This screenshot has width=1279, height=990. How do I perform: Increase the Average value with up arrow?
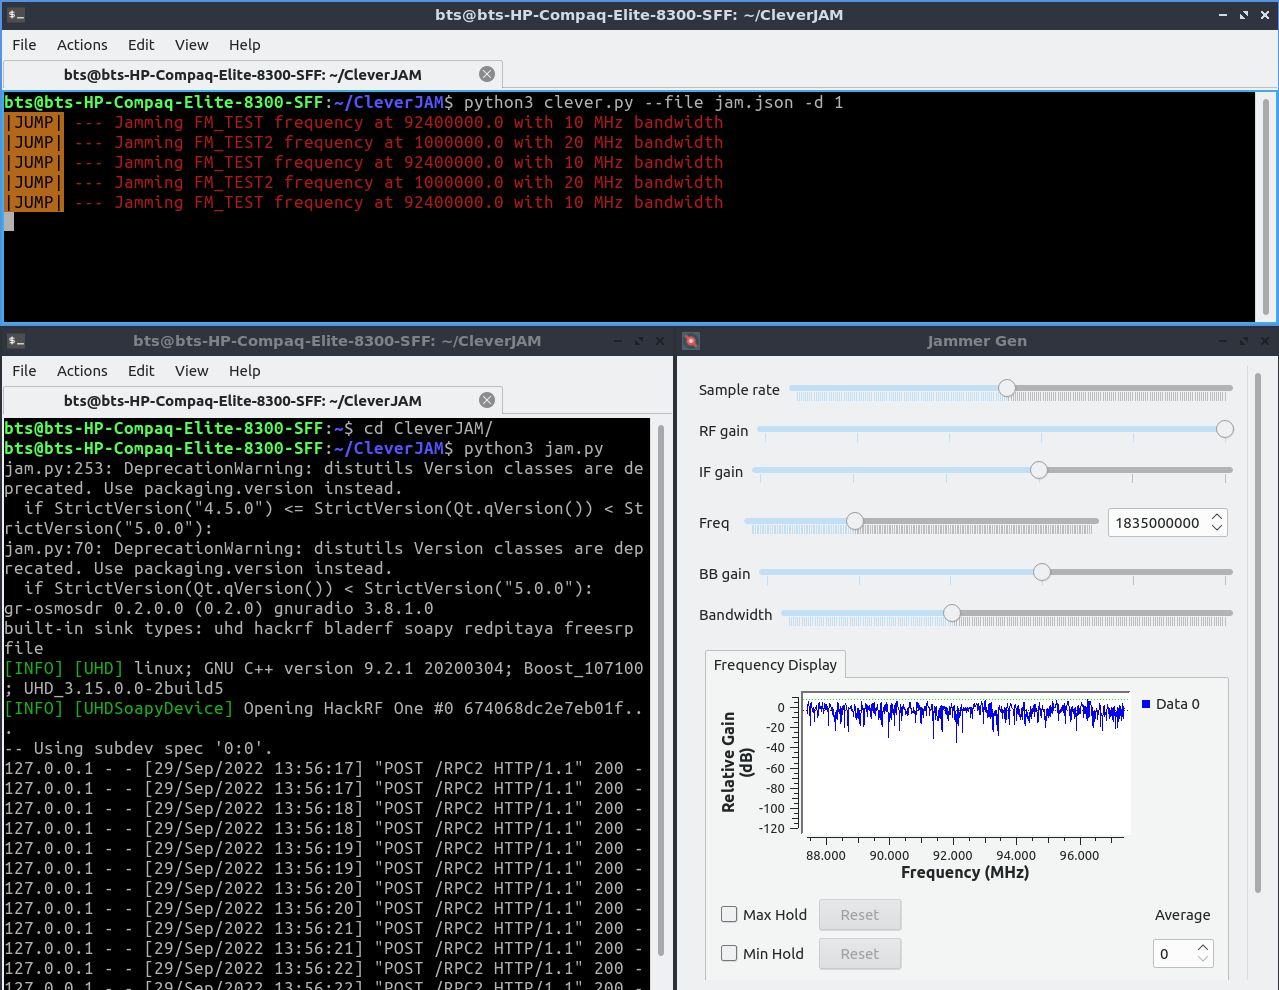click(1203, 947)
